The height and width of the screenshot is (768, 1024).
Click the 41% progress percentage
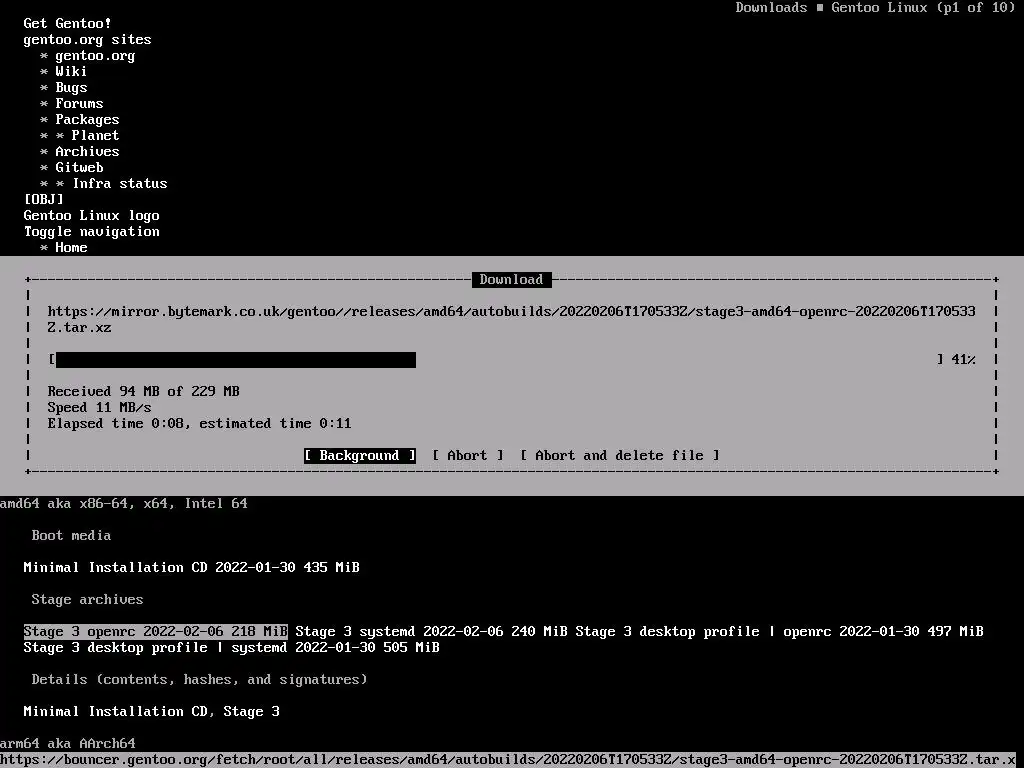963,359
